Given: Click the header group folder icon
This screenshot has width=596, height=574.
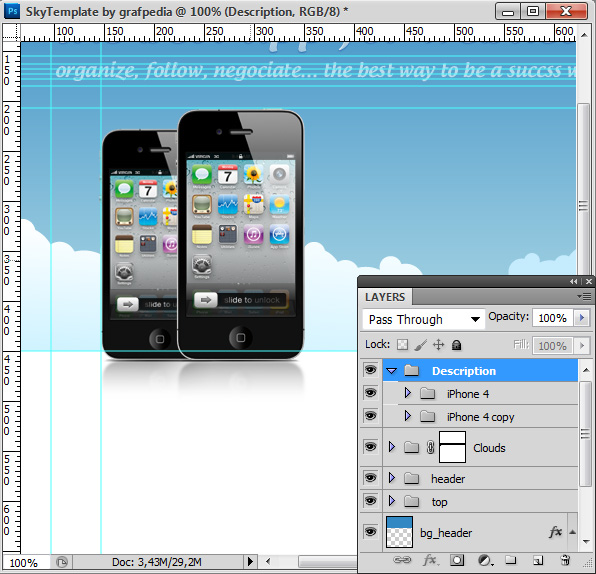Looking at the screenshot, I should click(411, 478).
